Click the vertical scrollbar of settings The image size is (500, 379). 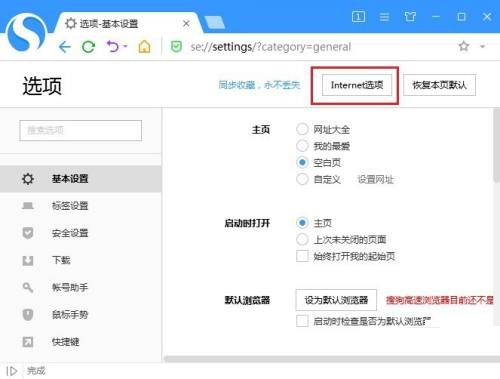(496, 145)
